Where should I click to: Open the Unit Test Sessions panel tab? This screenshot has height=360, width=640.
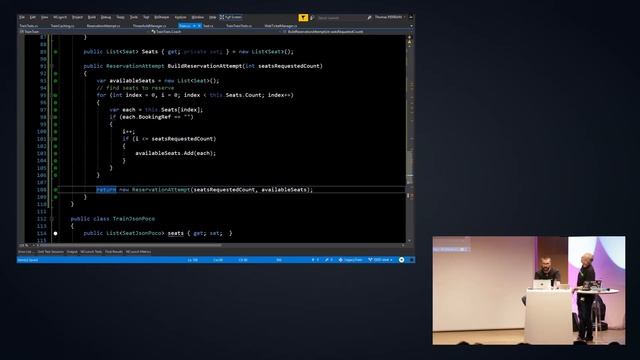coord(51,252)
